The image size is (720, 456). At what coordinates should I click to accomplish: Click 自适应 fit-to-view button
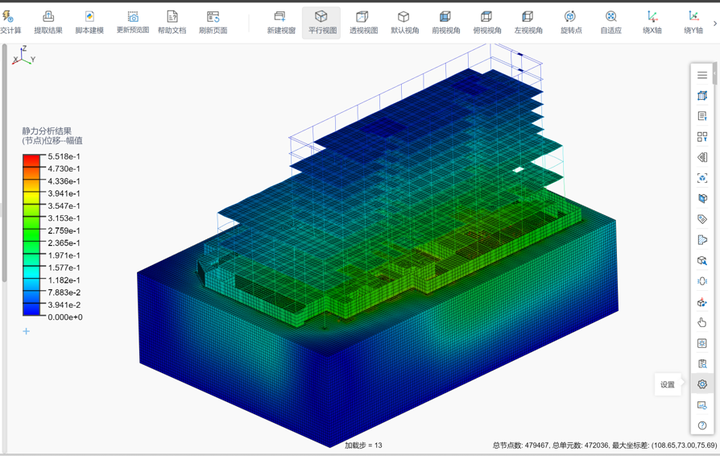(610, 21)
